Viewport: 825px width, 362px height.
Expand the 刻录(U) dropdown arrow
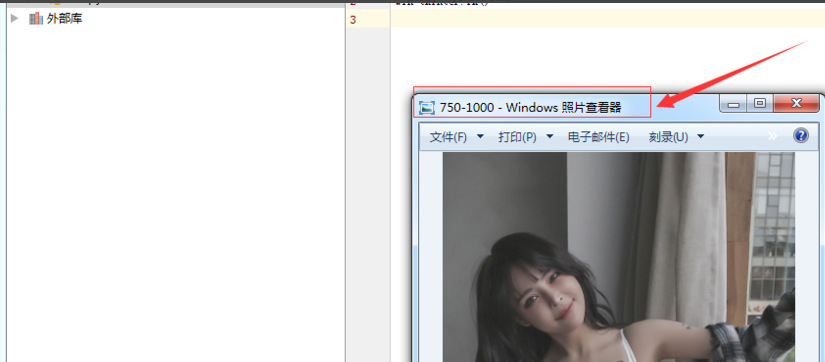click(x=701, y=137)
